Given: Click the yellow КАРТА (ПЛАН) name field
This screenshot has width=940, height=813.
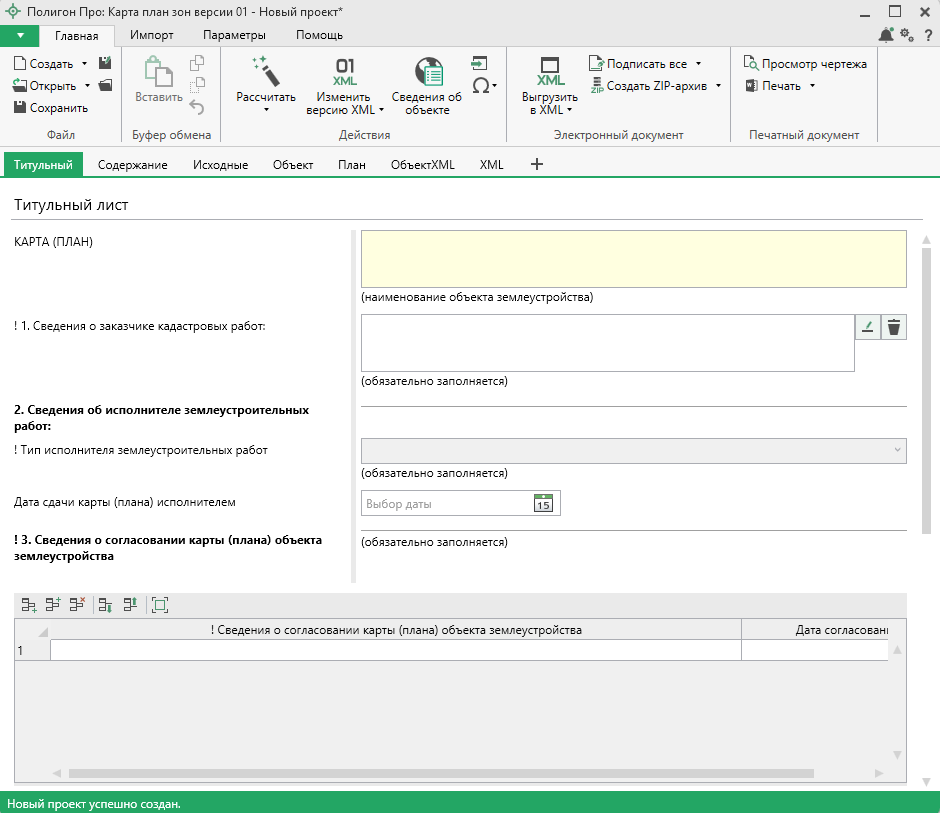Looking at the screenshot, I should (x=633, y=259).
